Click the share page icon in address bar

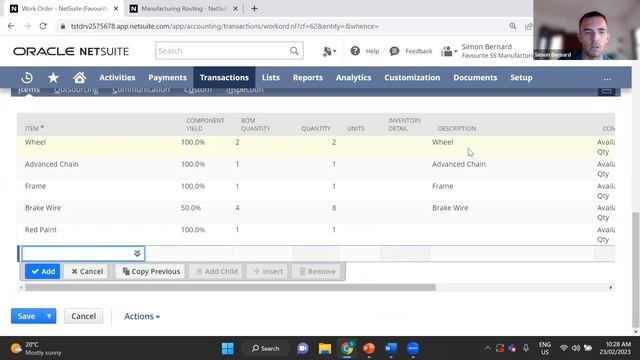[528, 26]
